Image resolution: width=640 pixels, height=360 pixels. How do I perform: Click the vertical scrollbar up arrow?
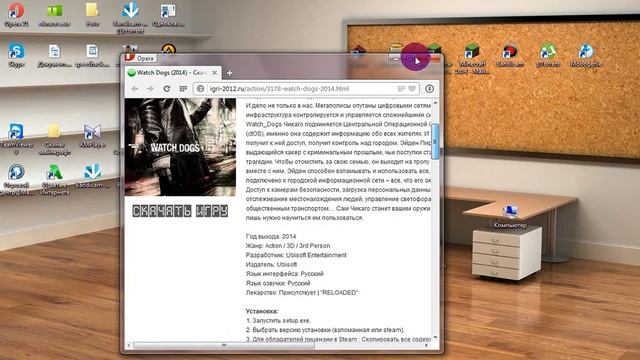(x=435, y=102)
